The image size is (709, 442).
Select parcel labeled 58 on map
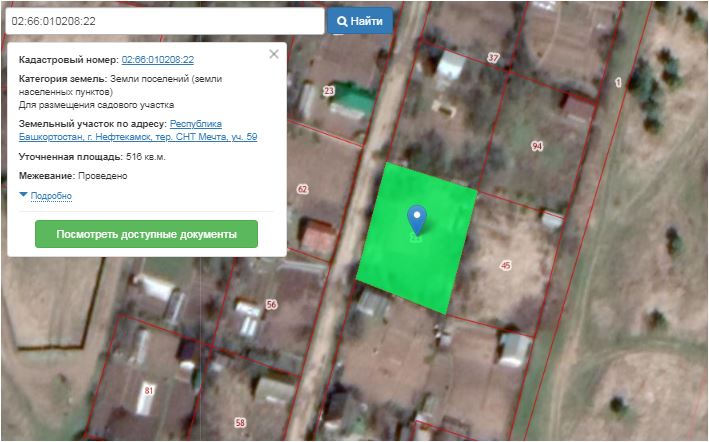tap(240, 423)
